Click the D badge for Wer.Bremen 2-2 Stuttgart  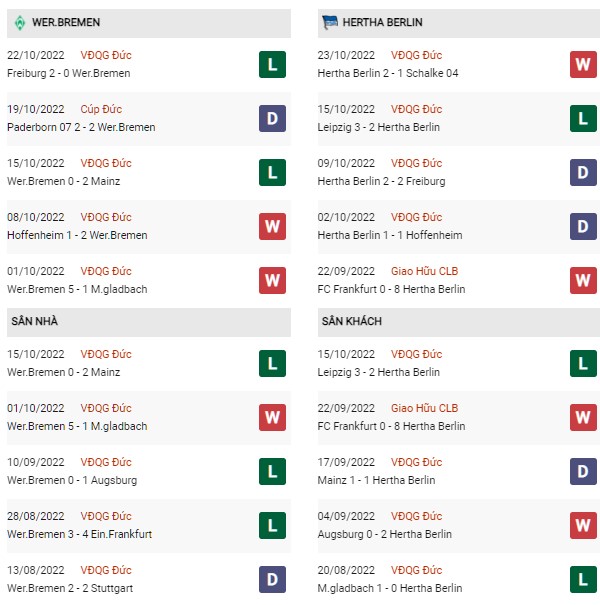tap(272, 580)
